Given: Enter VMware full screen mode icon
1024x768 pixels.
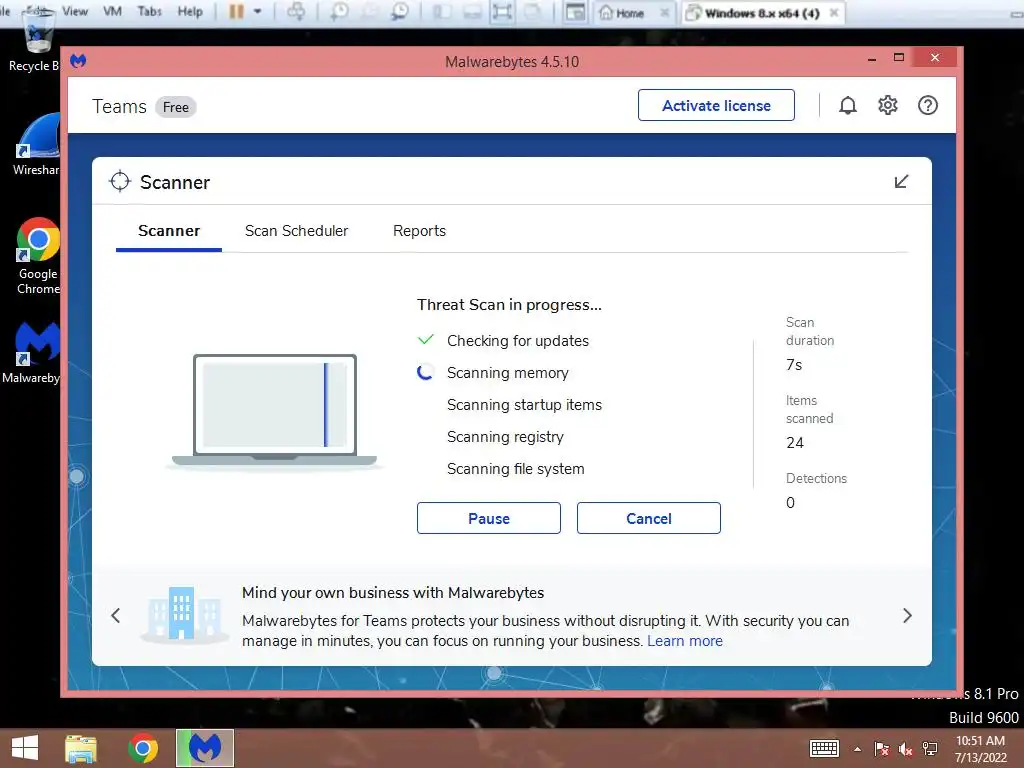Looking at the screenshot, I should [502, 12].
